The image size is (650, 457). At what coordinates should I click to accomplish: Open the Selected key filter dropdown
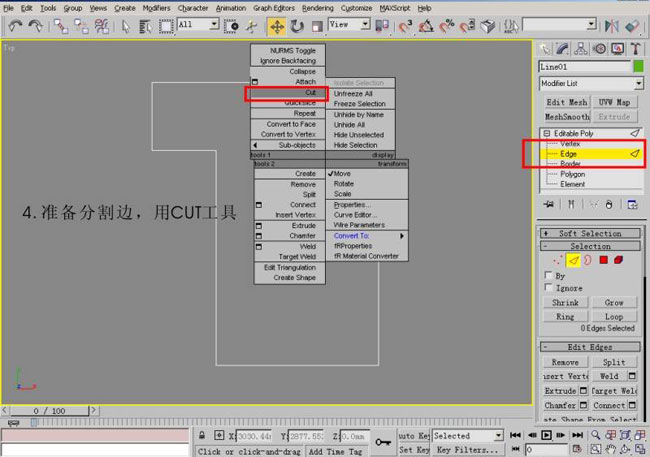[498, 436]
